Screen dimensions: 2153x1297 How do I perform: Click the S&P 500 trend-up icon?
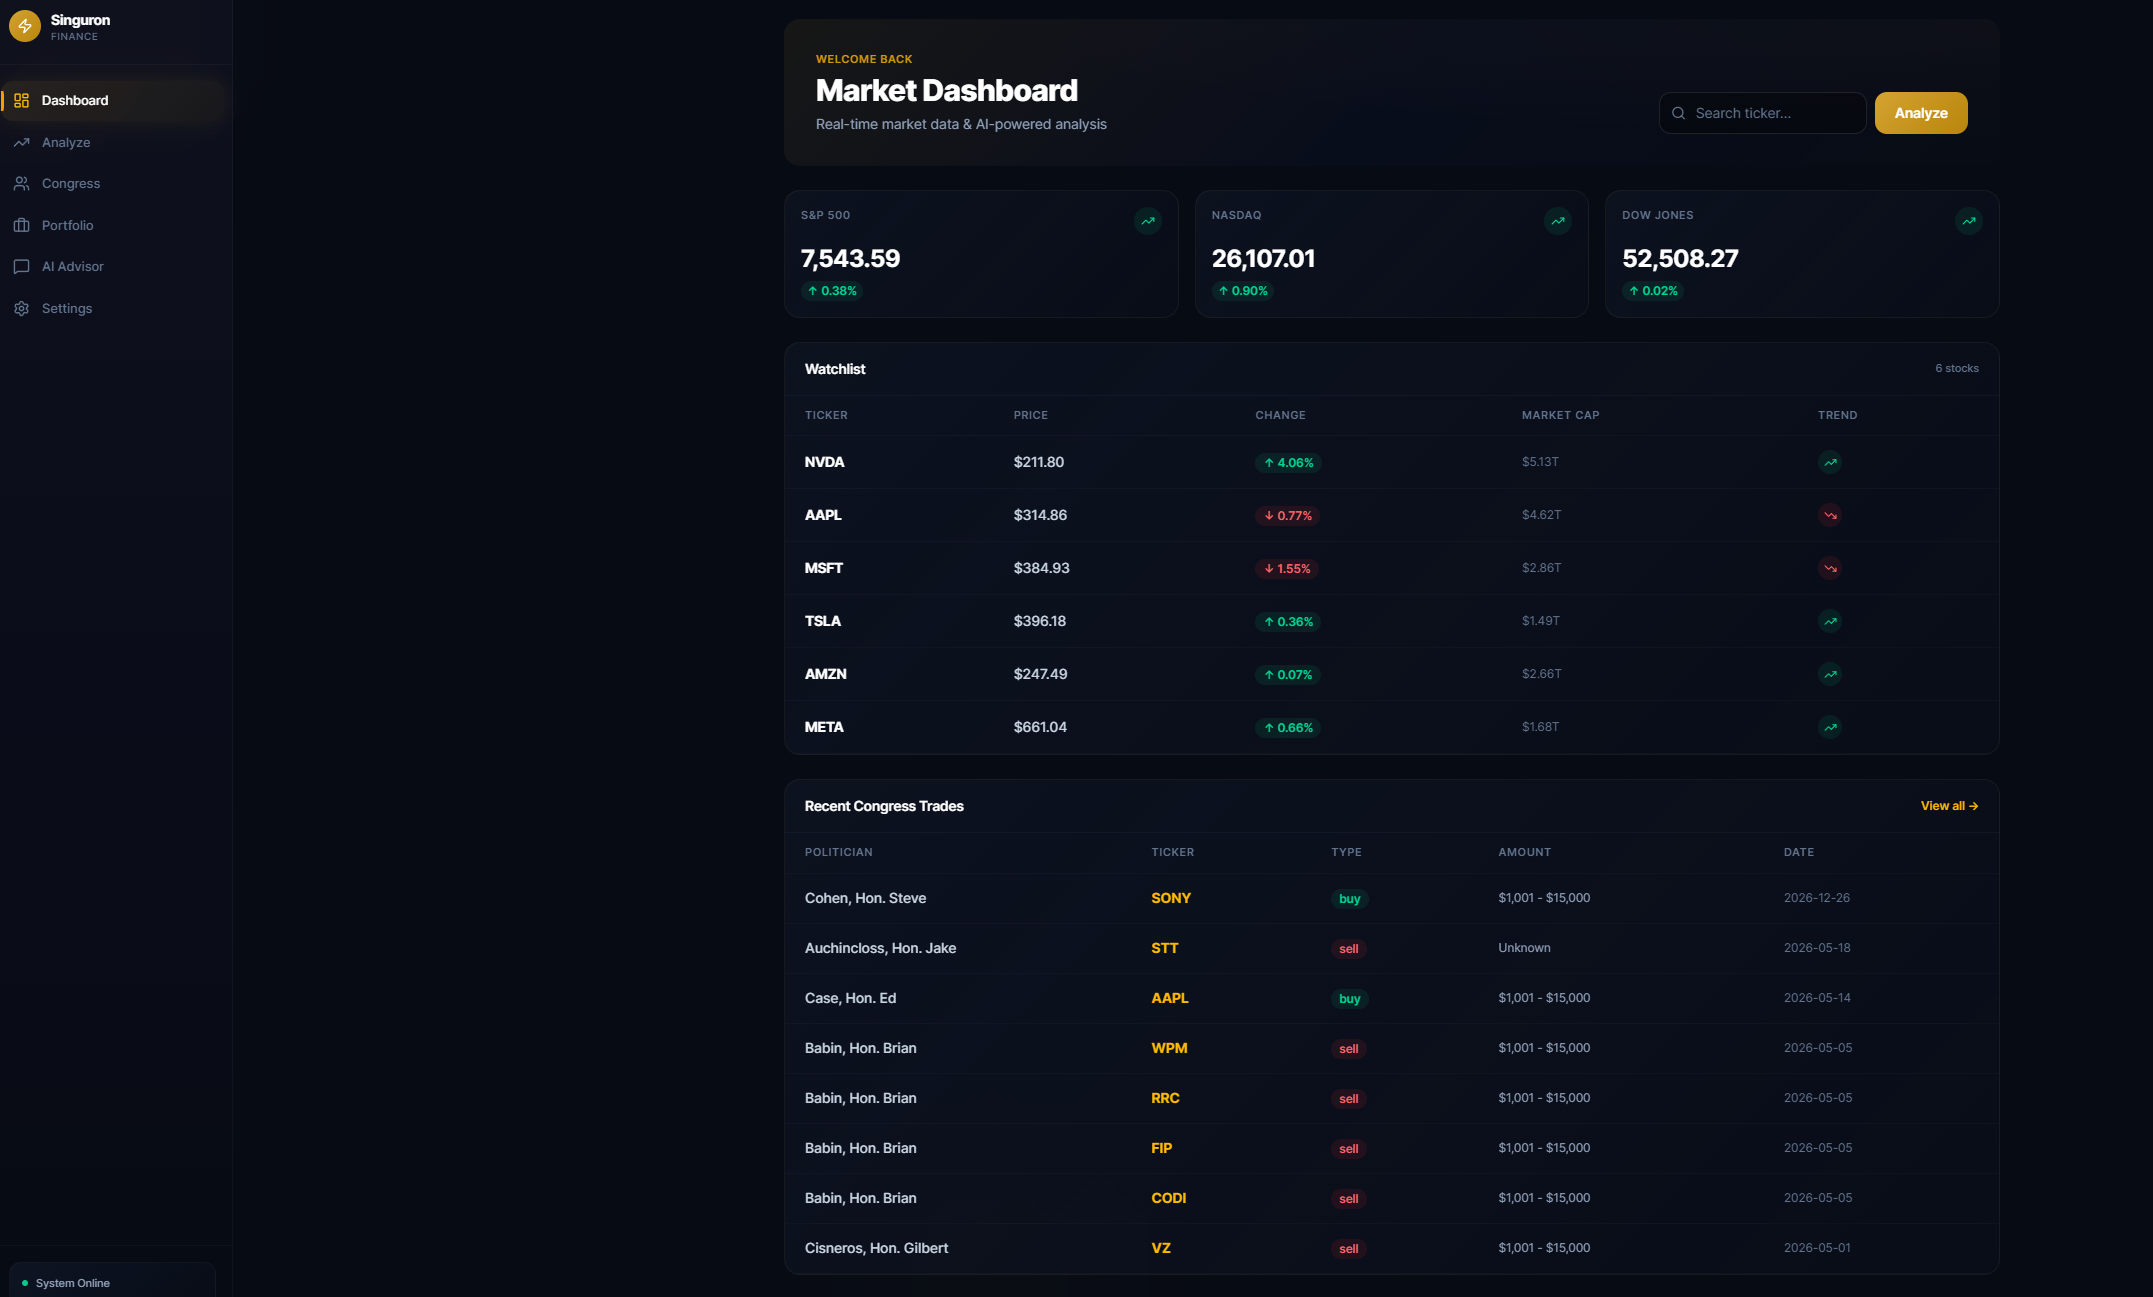(1147, 221)
